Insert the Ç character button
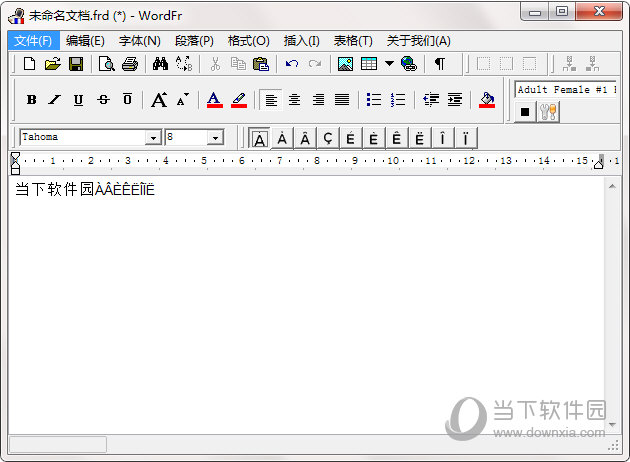The width and height of the screenshot is (630, 462). pyautogui.click(x=328, y=138)
